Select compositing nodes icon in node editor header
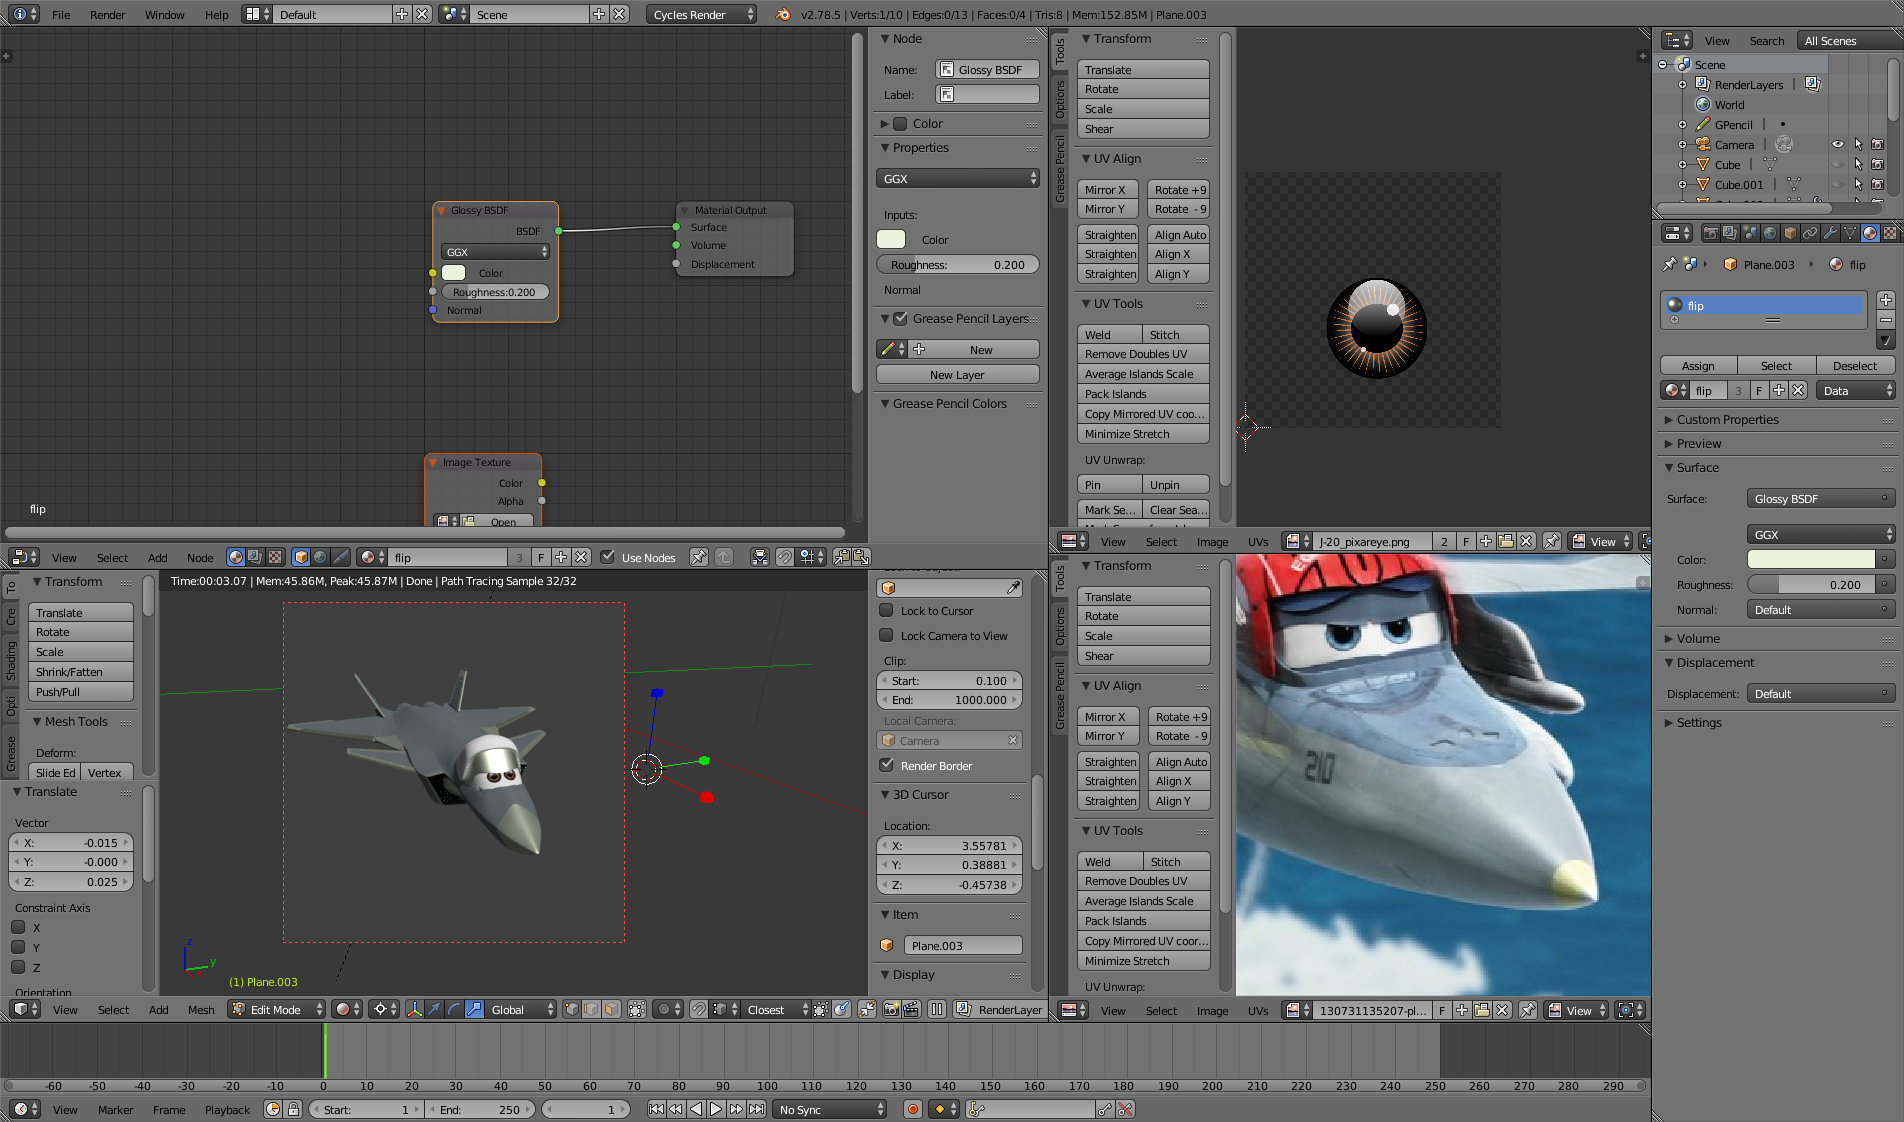Screen dimensions: 1904x1122 click(x=255, y=558)
